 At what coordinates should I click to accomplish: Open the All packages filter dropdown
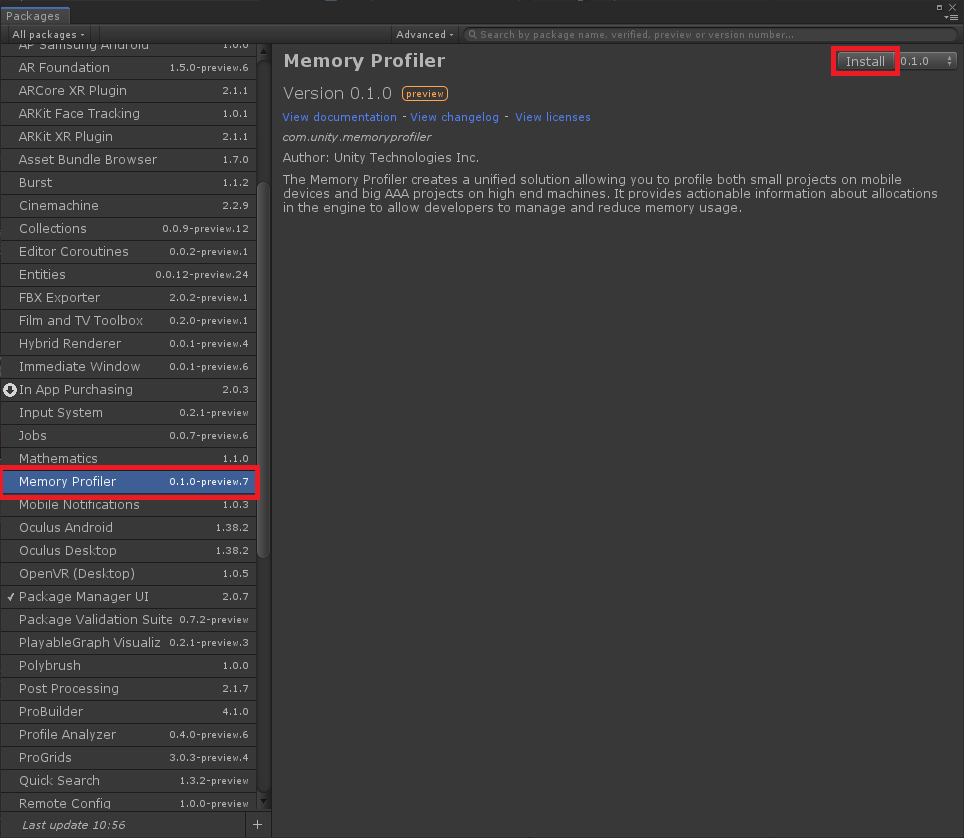pyautogui.click(x=49, y=34)
